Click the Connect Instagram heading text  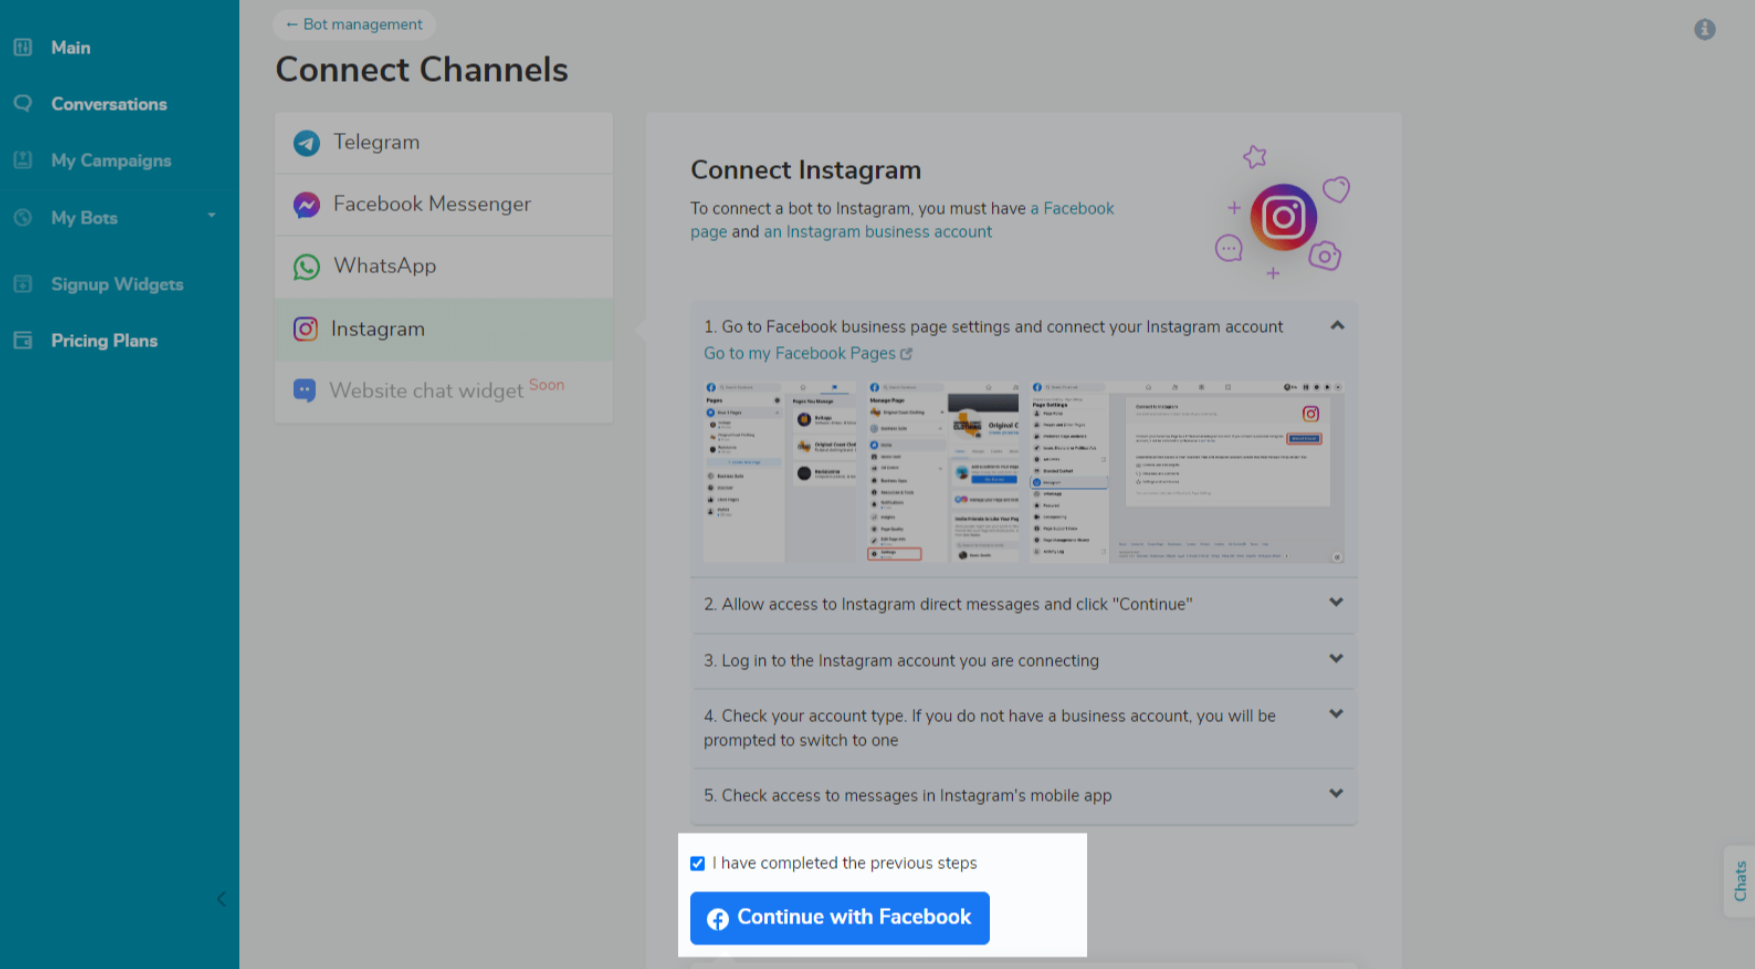tap(806, 170)
